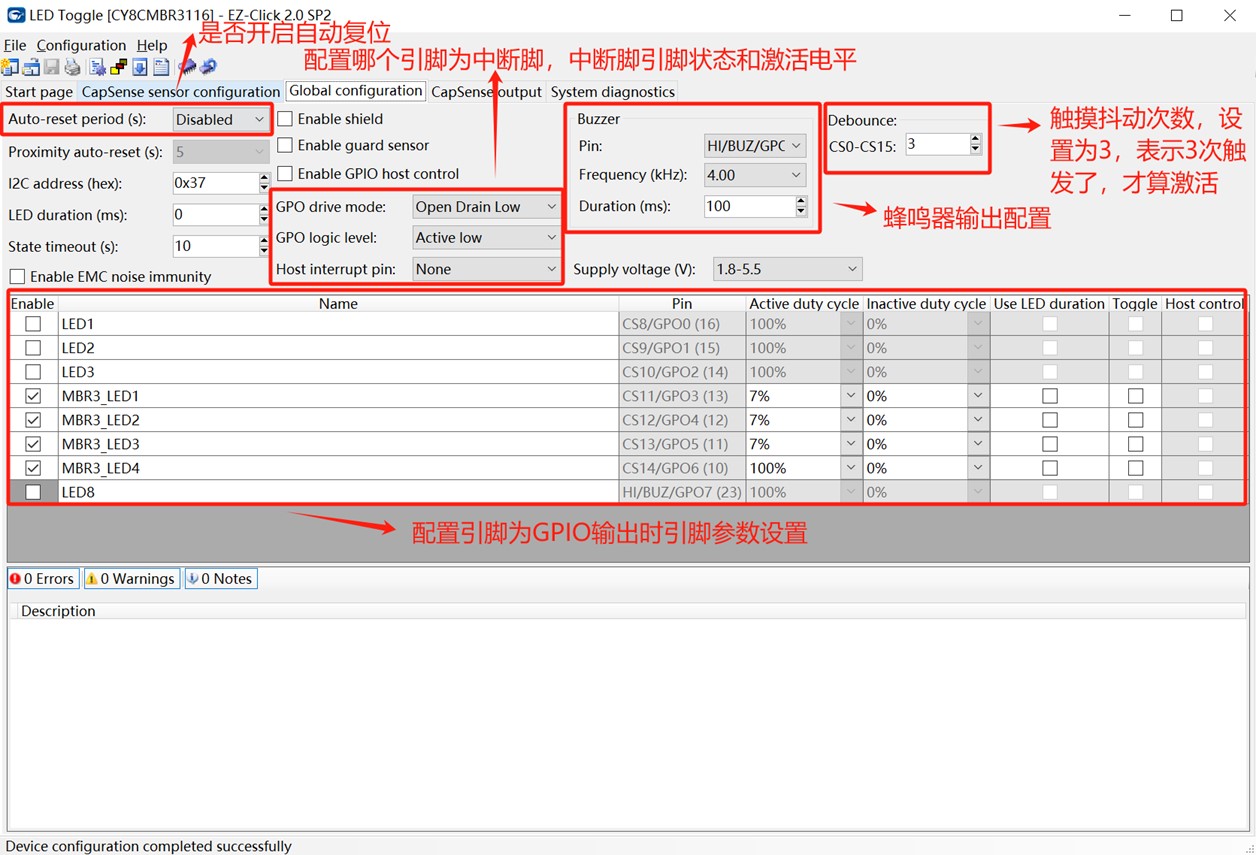This screenshot has height=855, width=1256.
Task: Click the generate configuration gear-document icon
Action: (97, 67)
